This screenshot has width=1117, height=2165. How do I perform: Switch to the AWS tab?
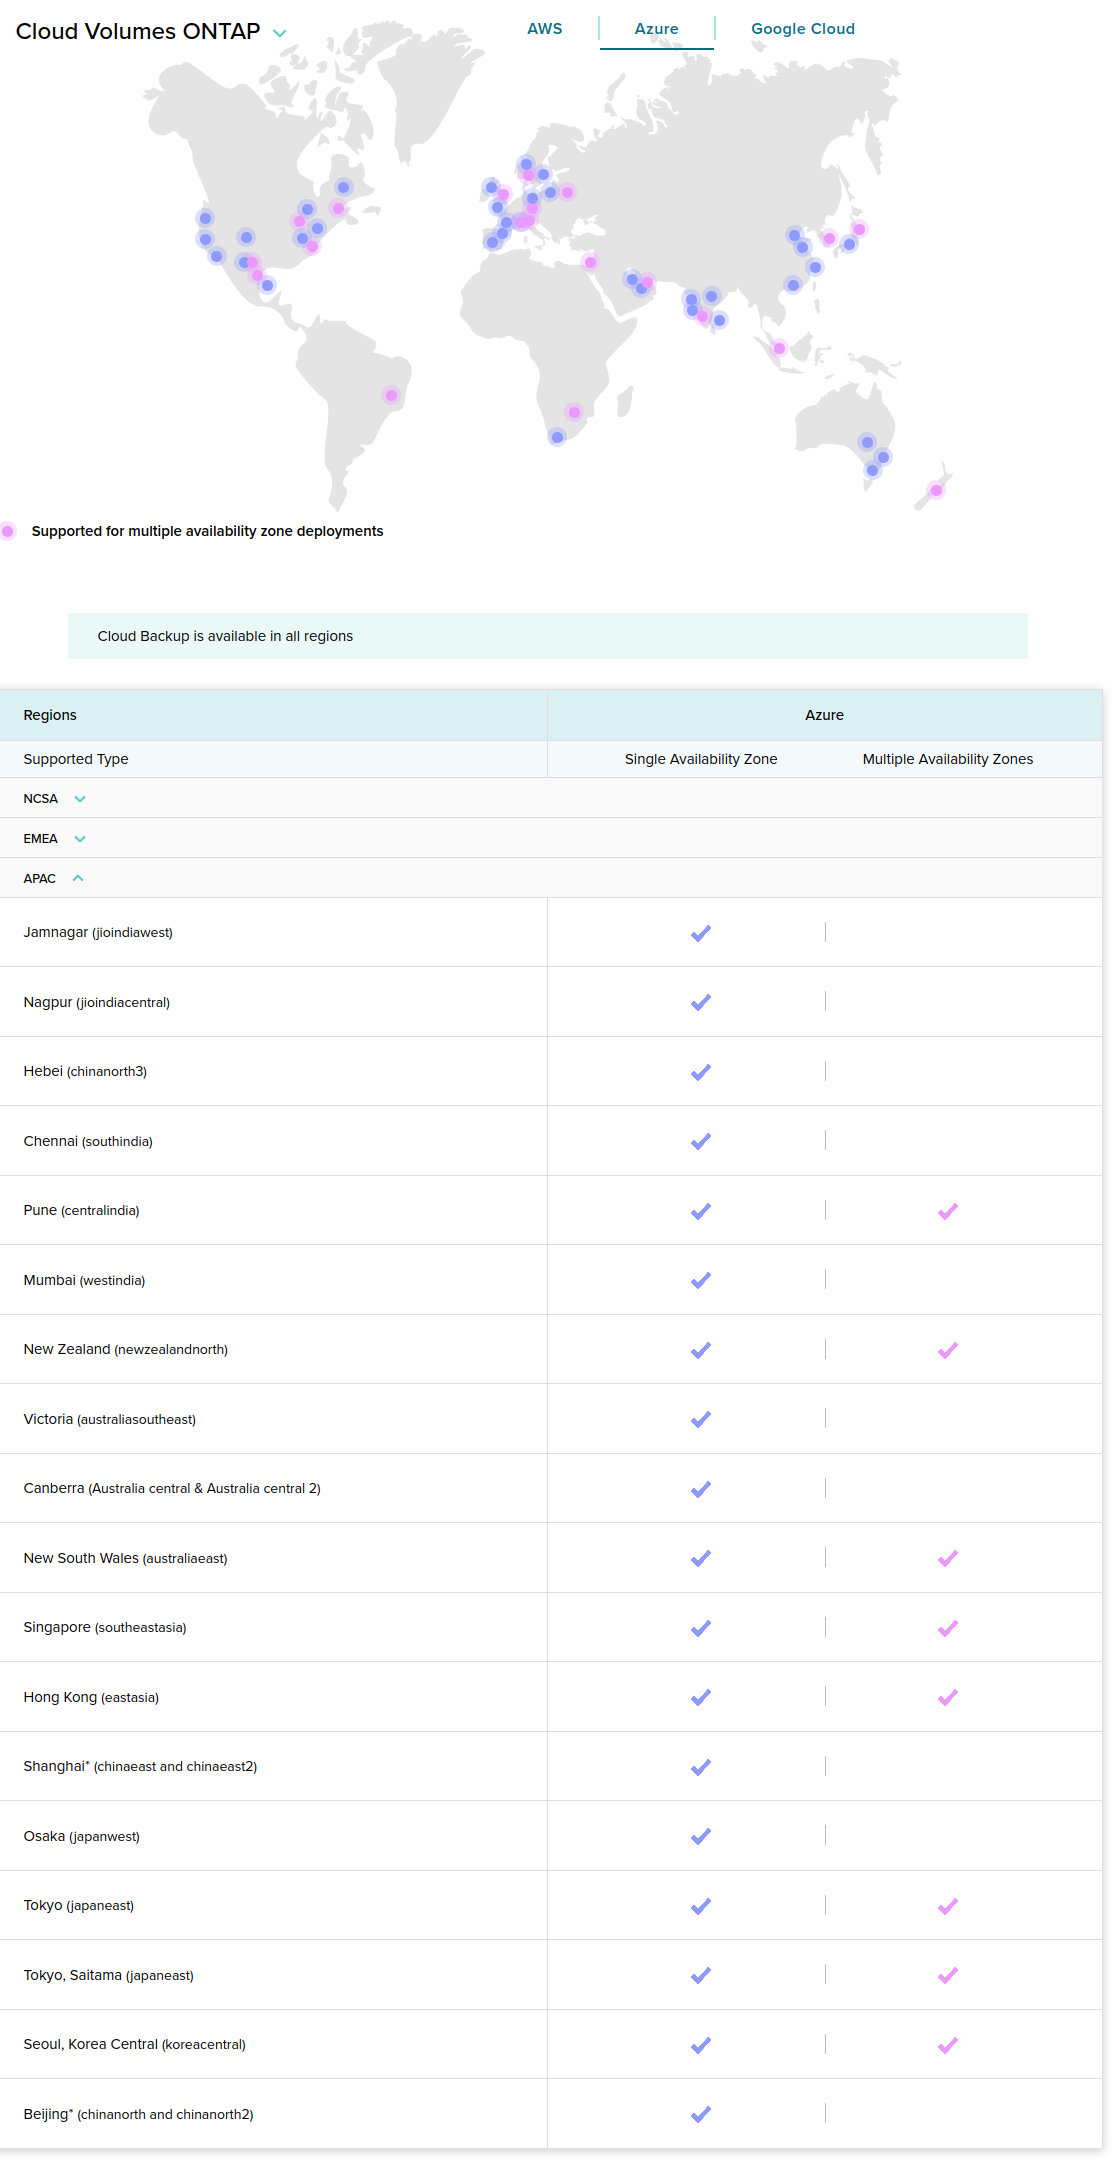pos(544,29)
